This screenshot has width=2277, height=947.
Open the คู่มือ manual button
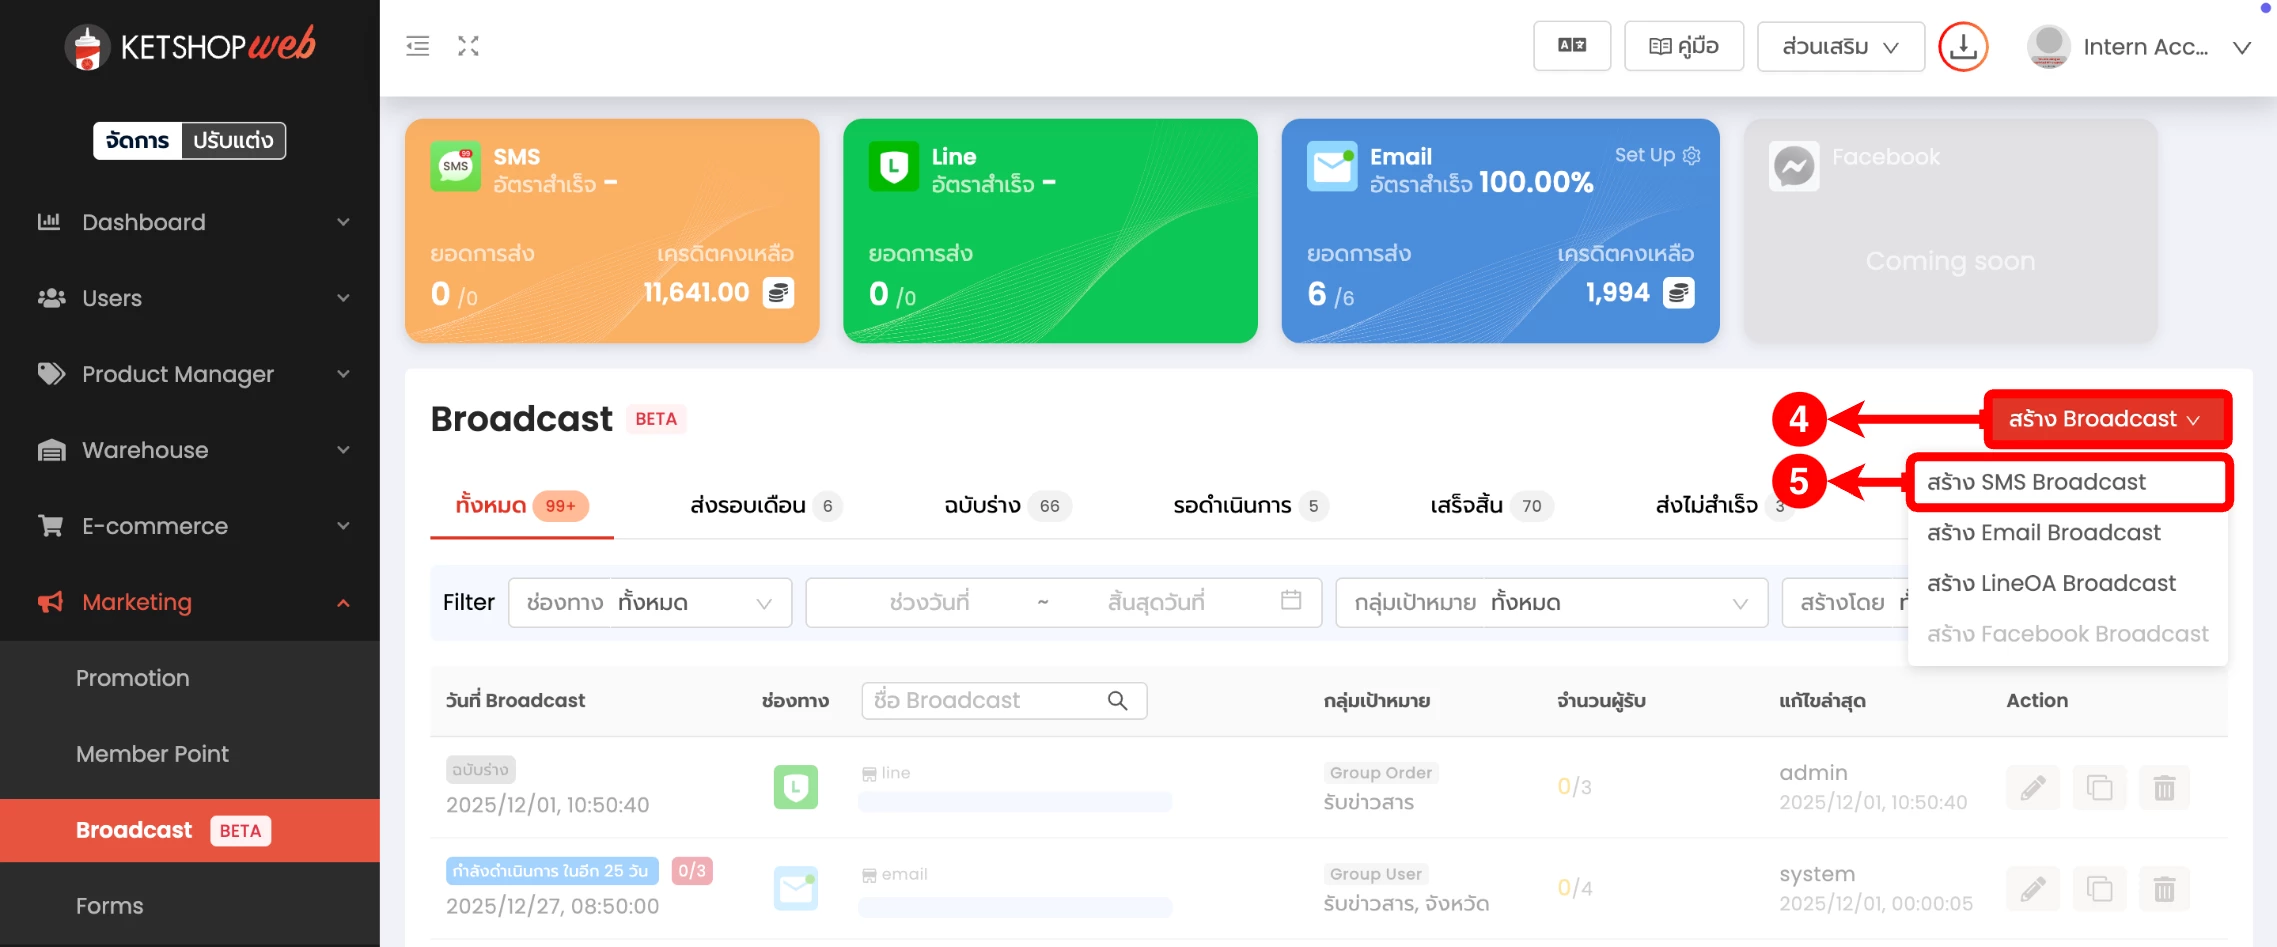[1683, 47]
